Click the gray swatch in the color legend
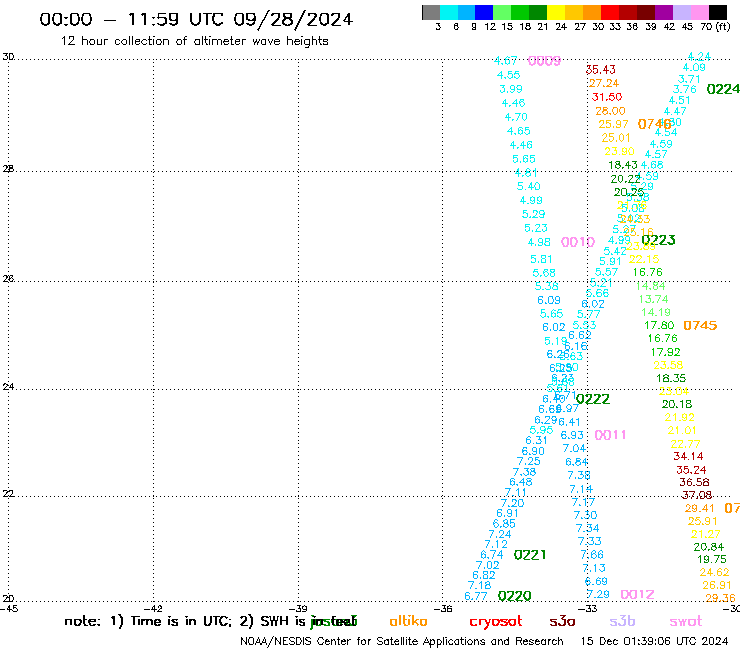This screenshot has width=740, height=650. point(431,12)
